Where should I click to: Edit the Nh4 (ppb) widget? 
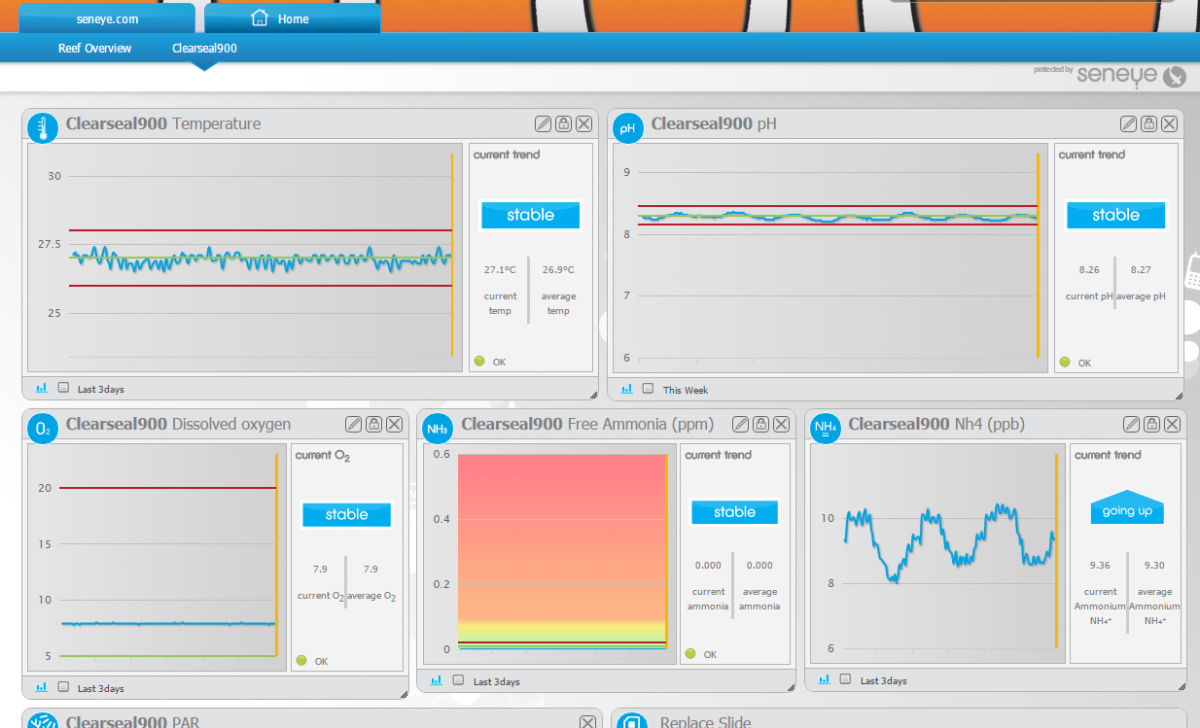[x=1131, y=424]
